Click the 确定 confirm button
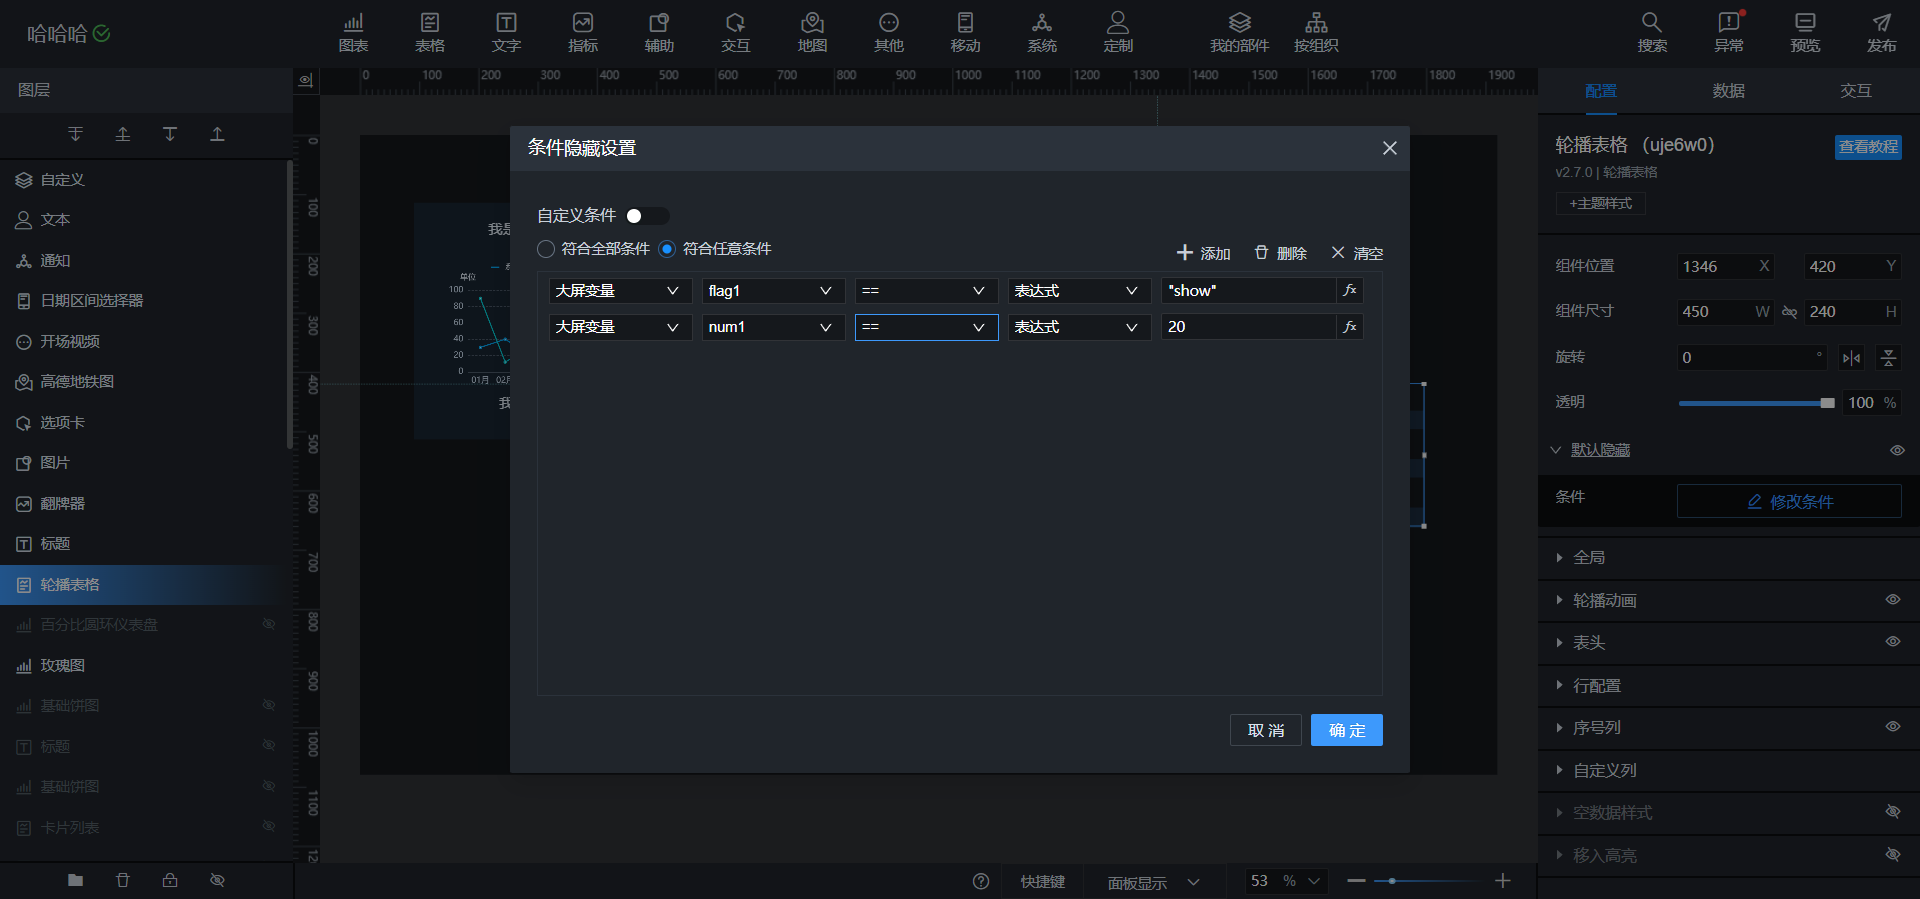 point(1347,730)
